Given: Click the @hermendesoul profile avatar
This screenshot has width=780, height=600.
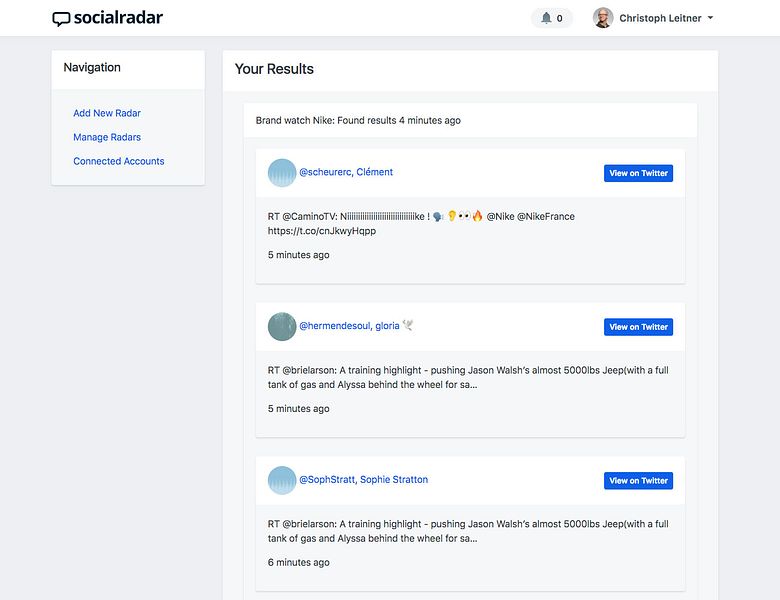Looking at the screenshot, I should click(x=282, y=326).
